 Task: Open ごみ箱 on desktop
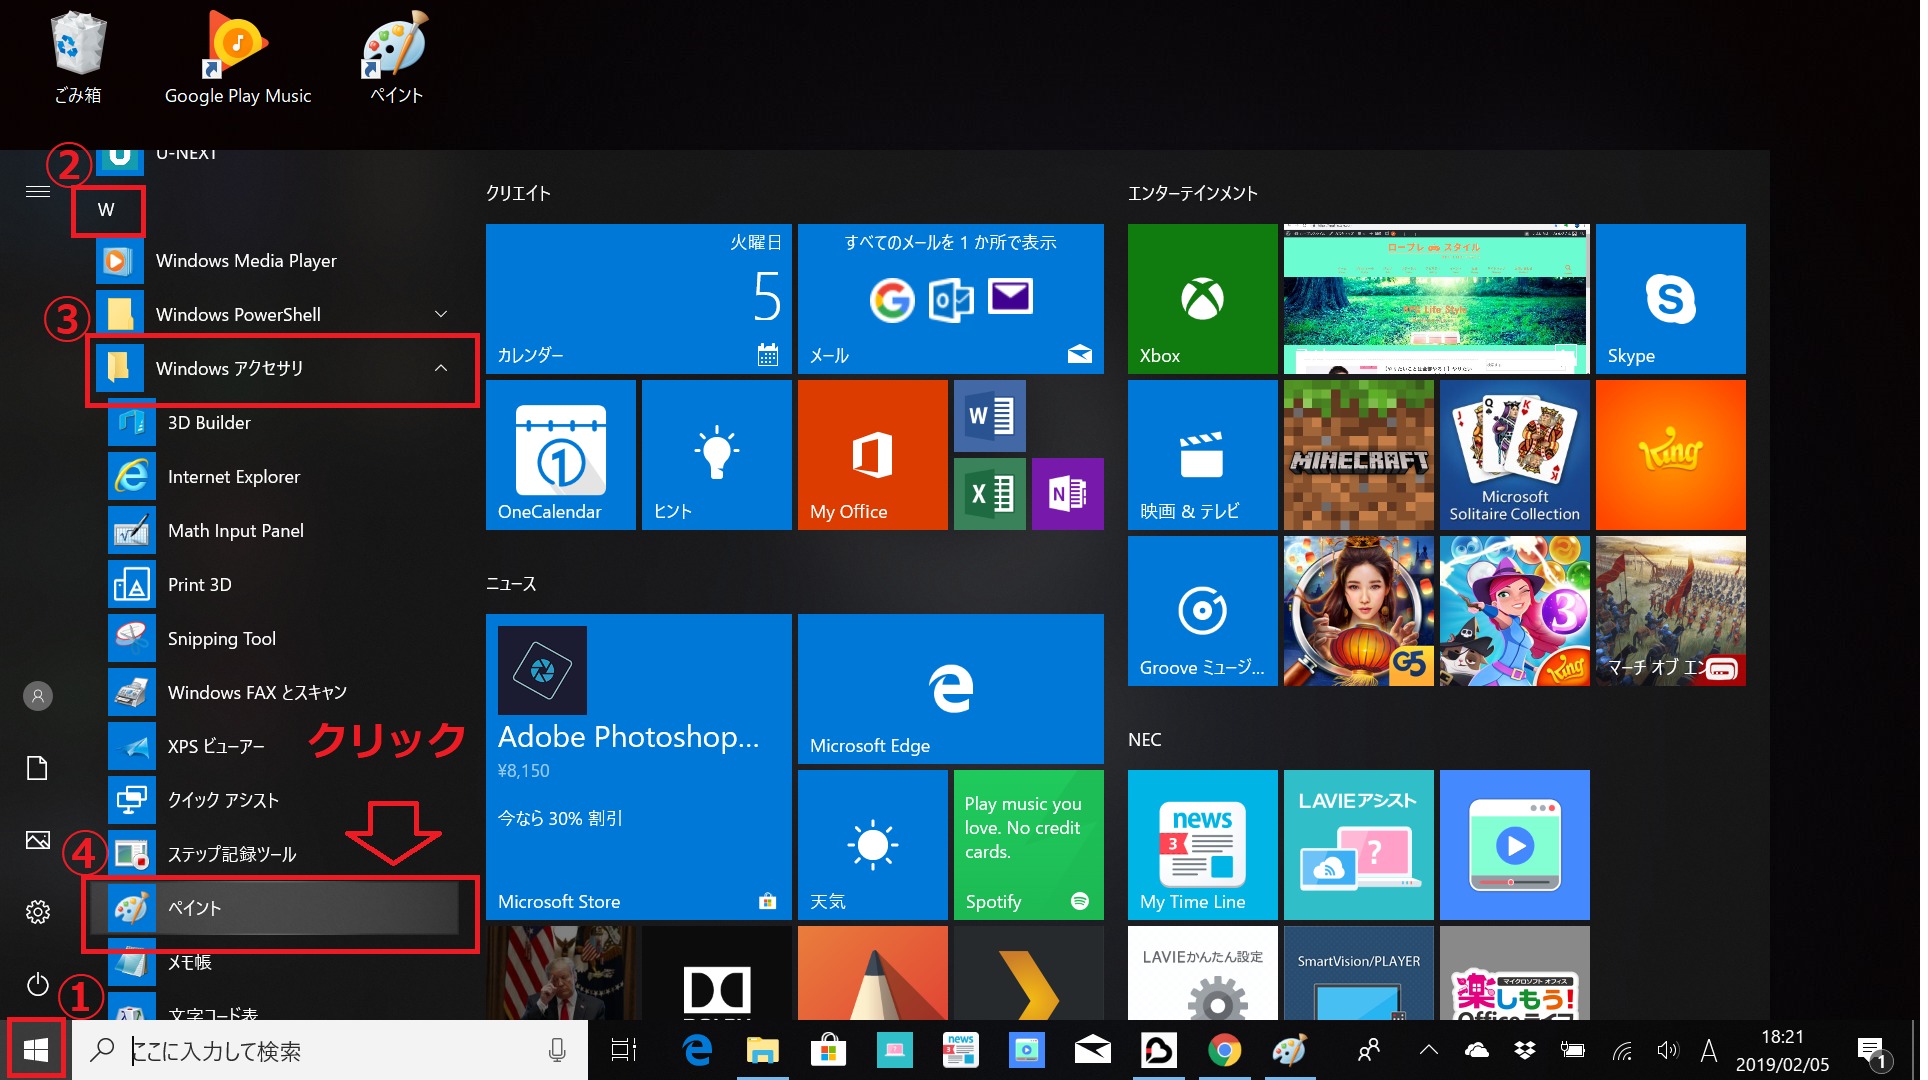78,57
